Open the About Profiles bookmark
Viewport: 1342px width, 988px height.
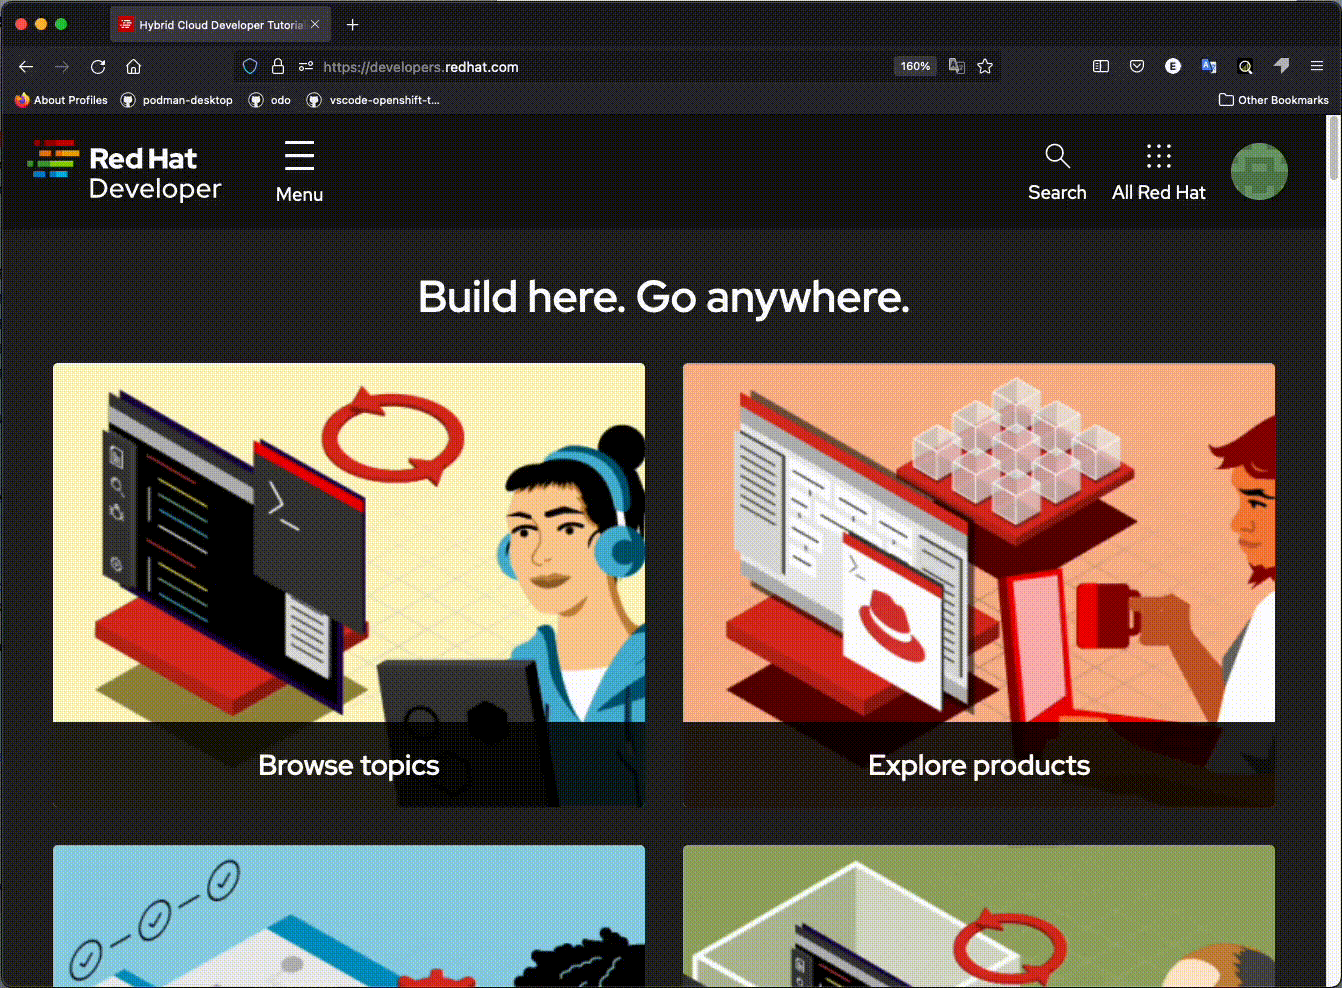tap(61, 100)
